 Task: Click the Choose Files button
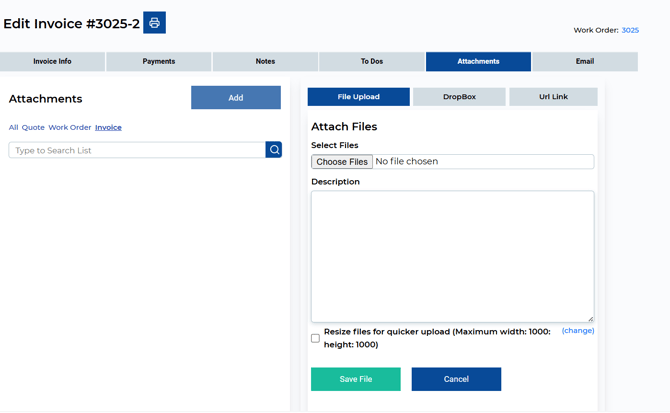(342, 162)
